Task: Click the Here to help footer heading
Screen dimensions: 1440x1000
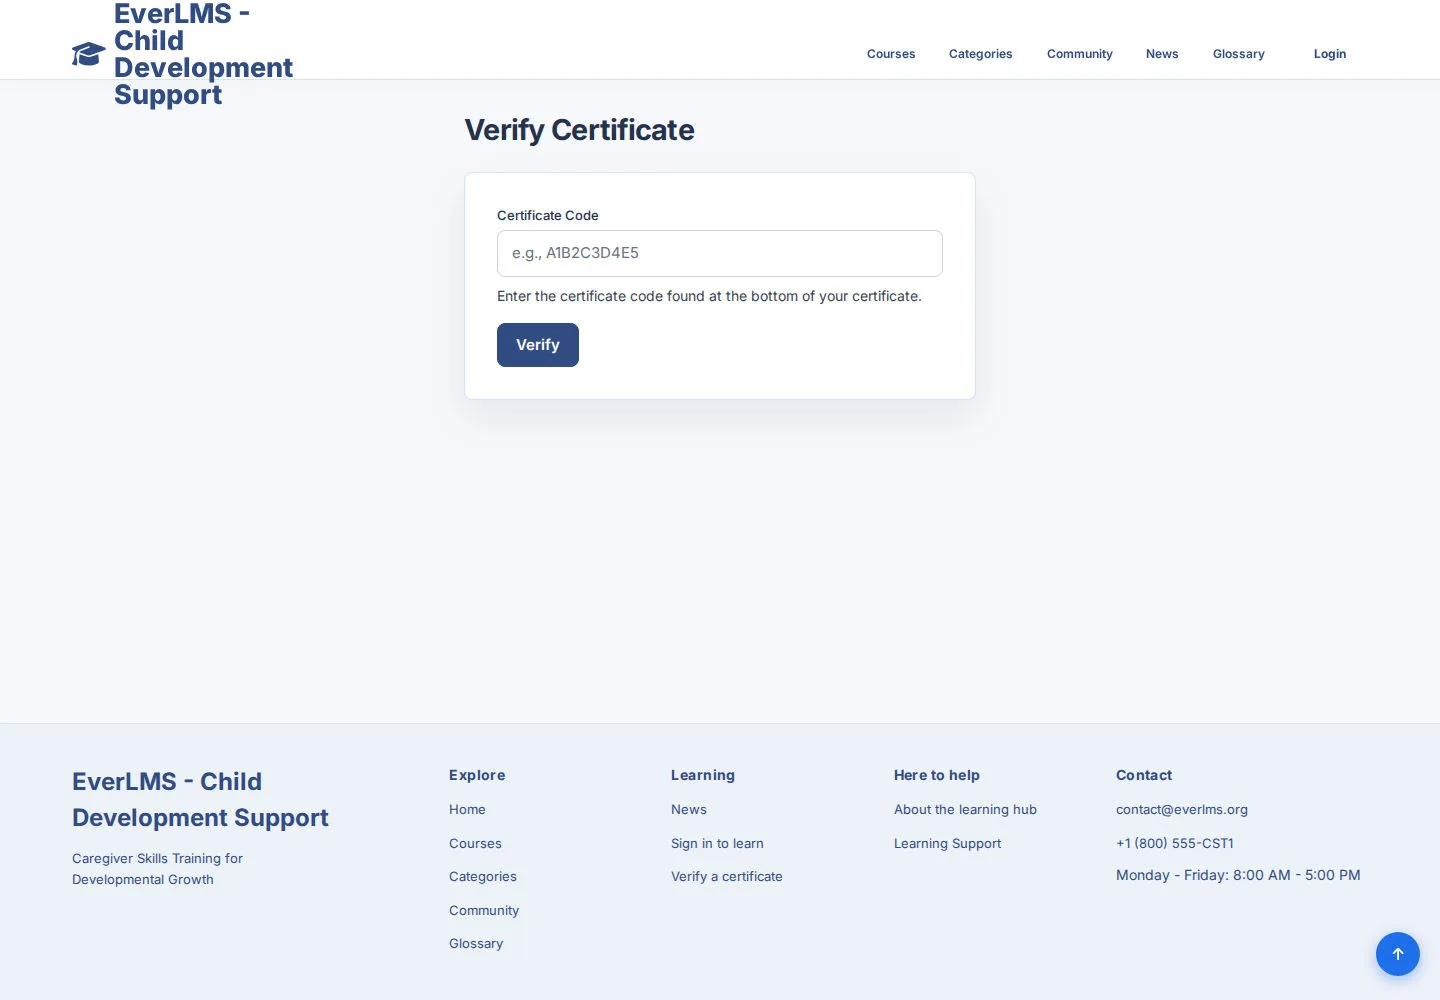Action: (937, 776)
